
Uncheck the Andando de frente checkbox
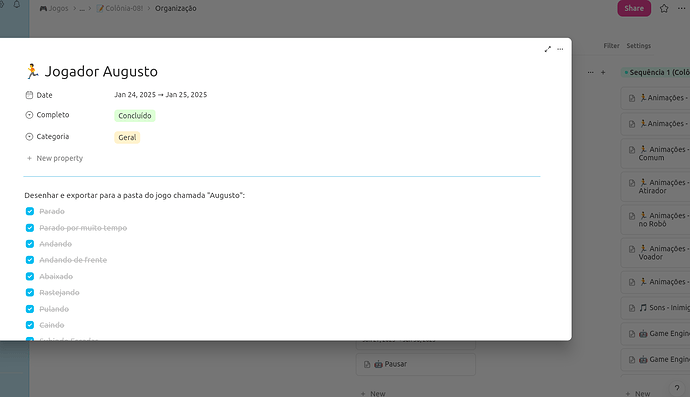(x=30, y=260)
